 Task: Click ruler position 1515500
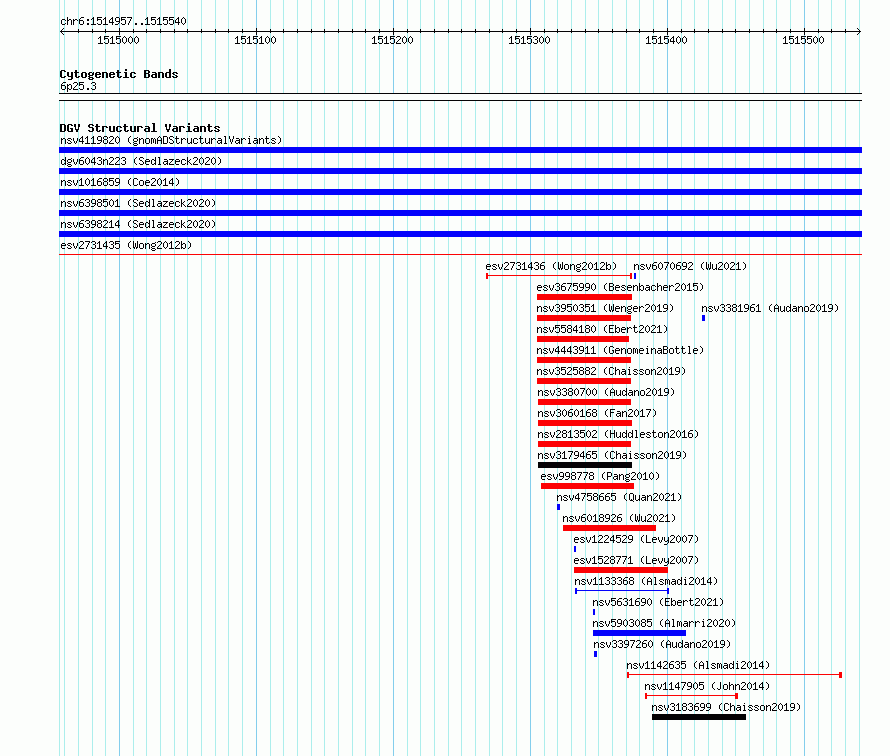pyautogui.click(x=803, y=40)
